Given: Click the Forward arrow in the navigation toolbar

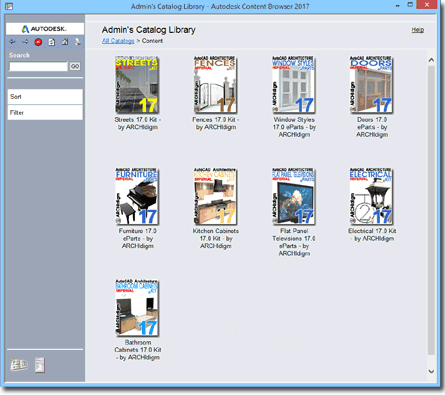Looking at the screenshot, I should [25, 42].
